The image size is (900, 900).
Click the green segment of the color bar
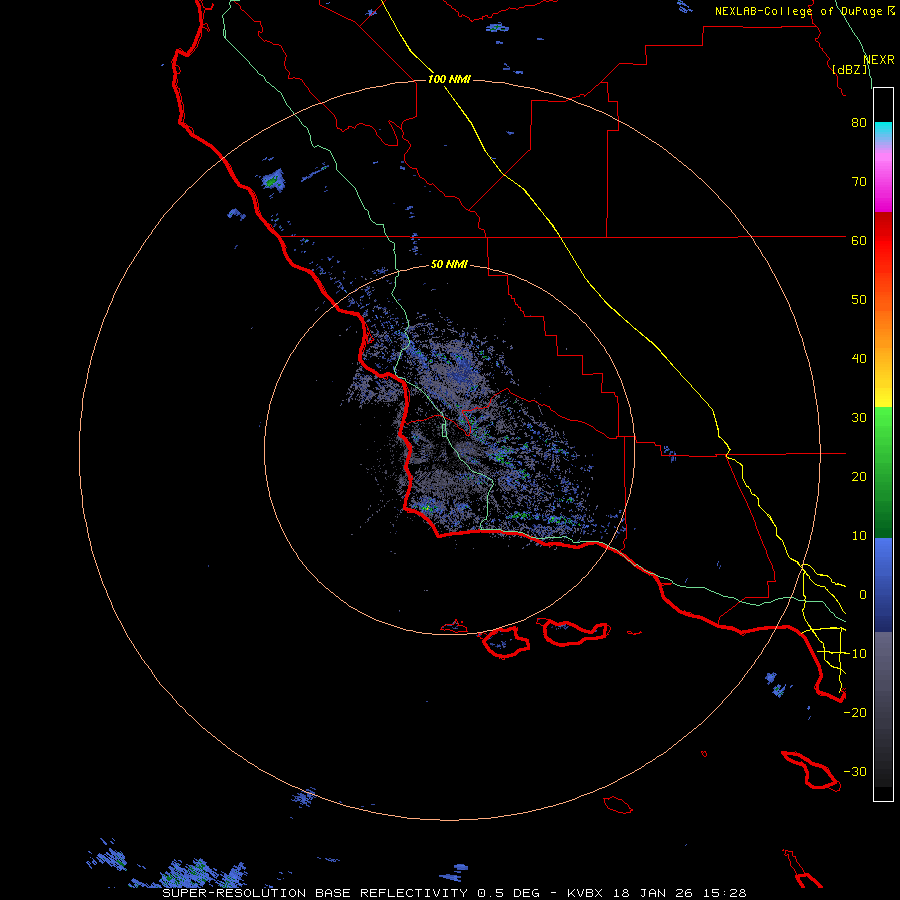883,472
